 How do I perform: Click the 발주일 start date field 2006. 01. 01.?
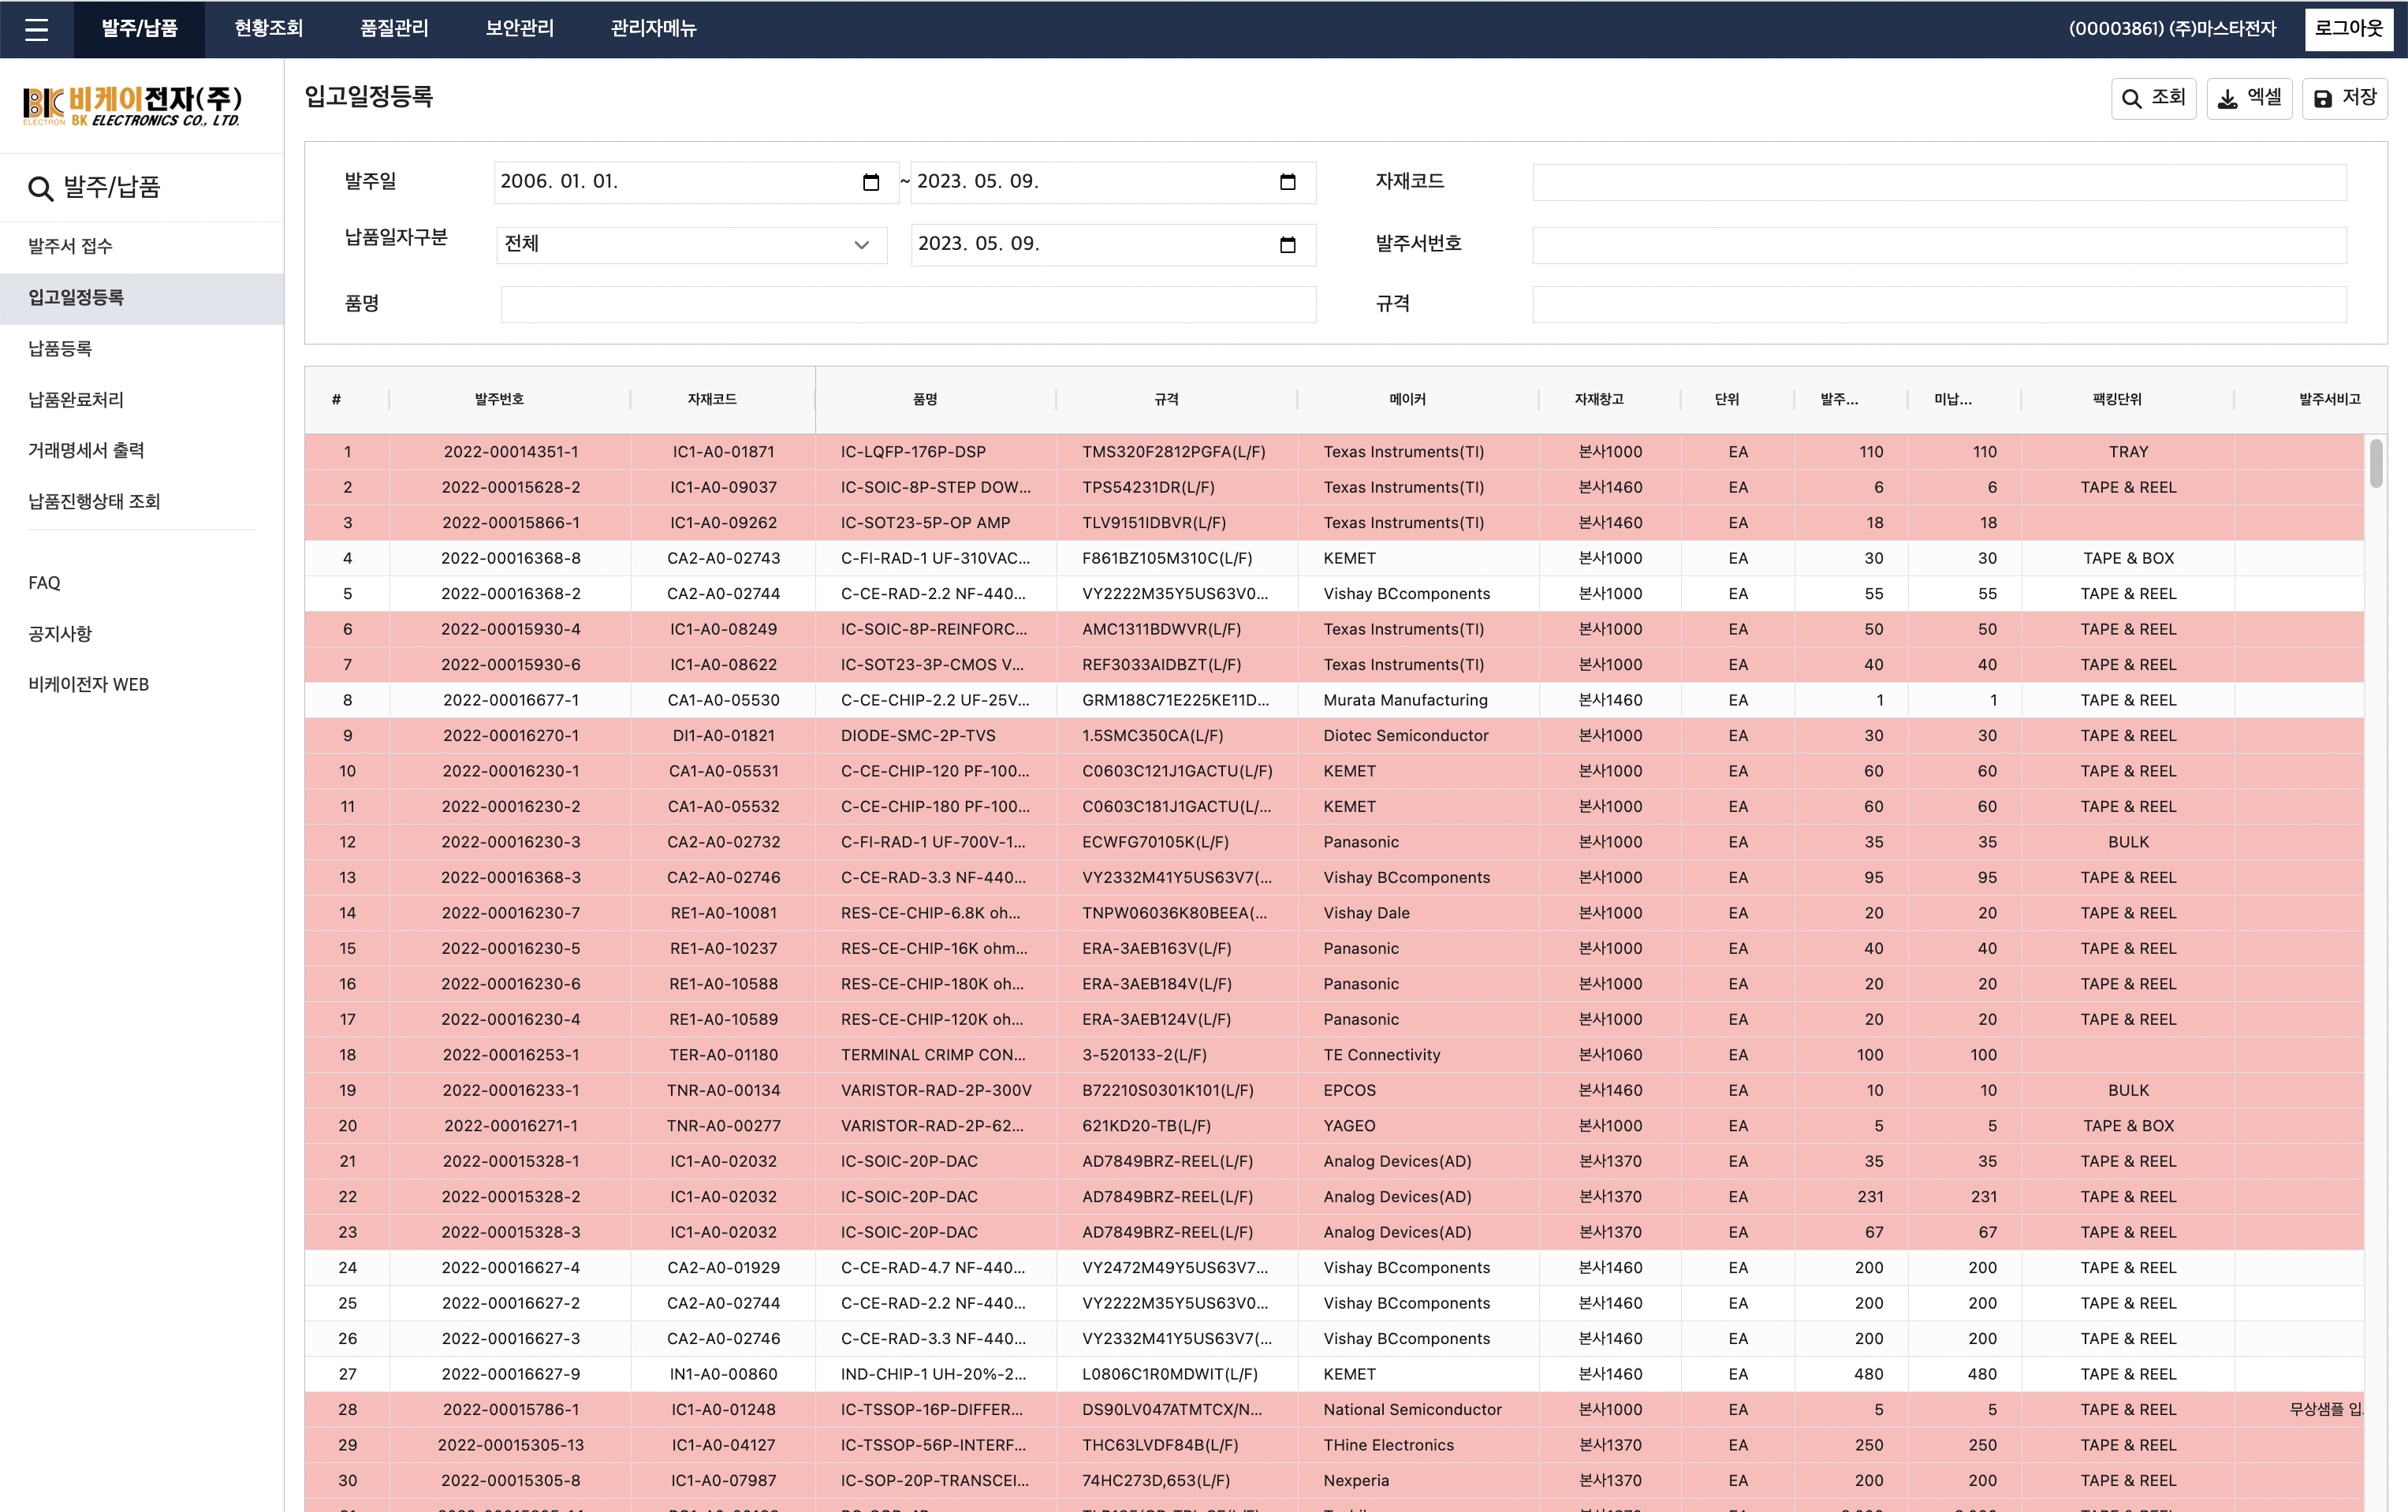pyautogui.click(x=696, y=182)
